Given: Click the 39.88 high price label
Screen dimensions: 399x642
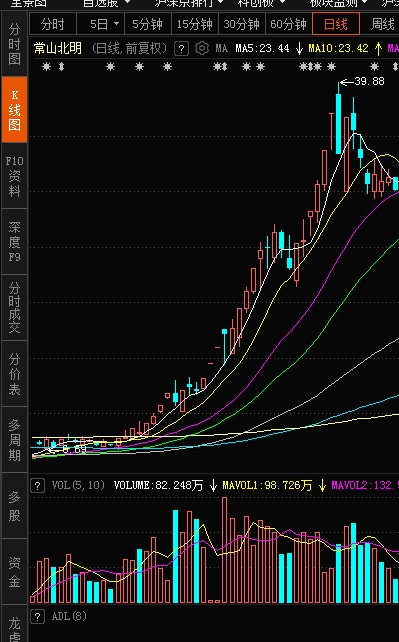Looking at the screenshot, I should pos(369,81).
